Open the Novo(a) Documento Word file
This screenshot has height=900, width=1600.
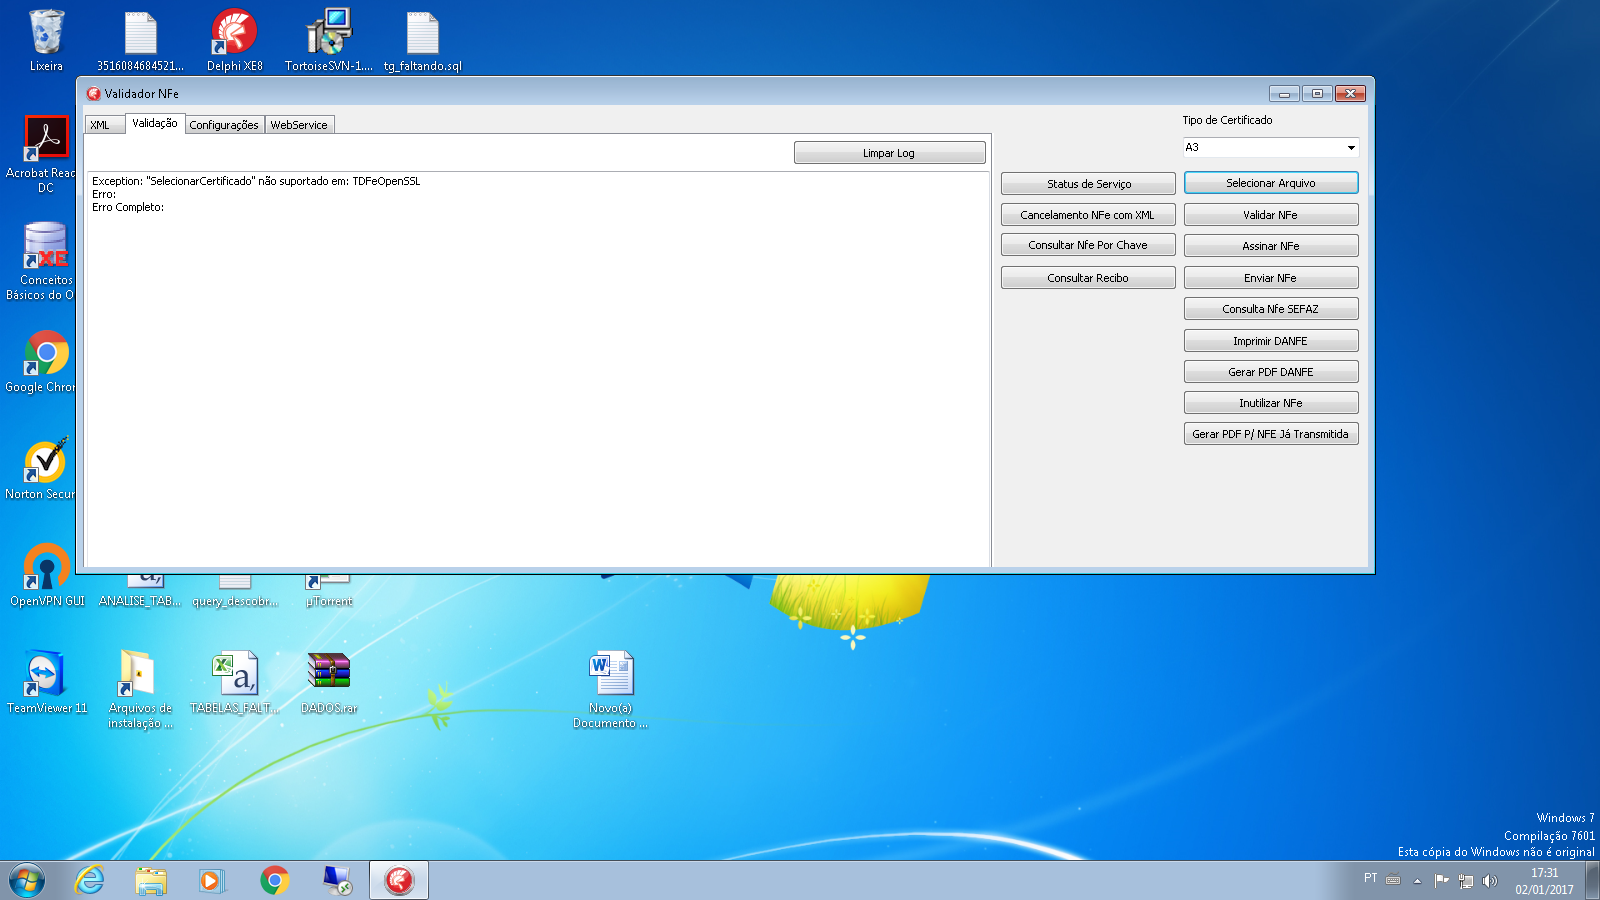coord(611,689)
